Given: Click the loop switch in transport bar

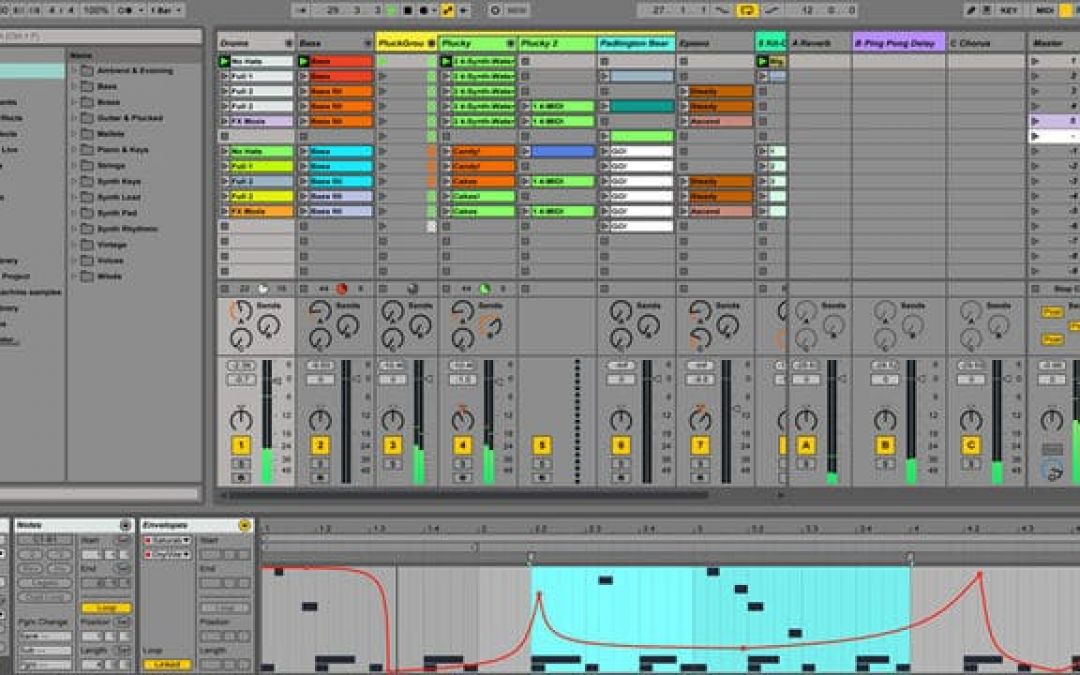Looking at the screenshot, I should [x=746, y=10].
